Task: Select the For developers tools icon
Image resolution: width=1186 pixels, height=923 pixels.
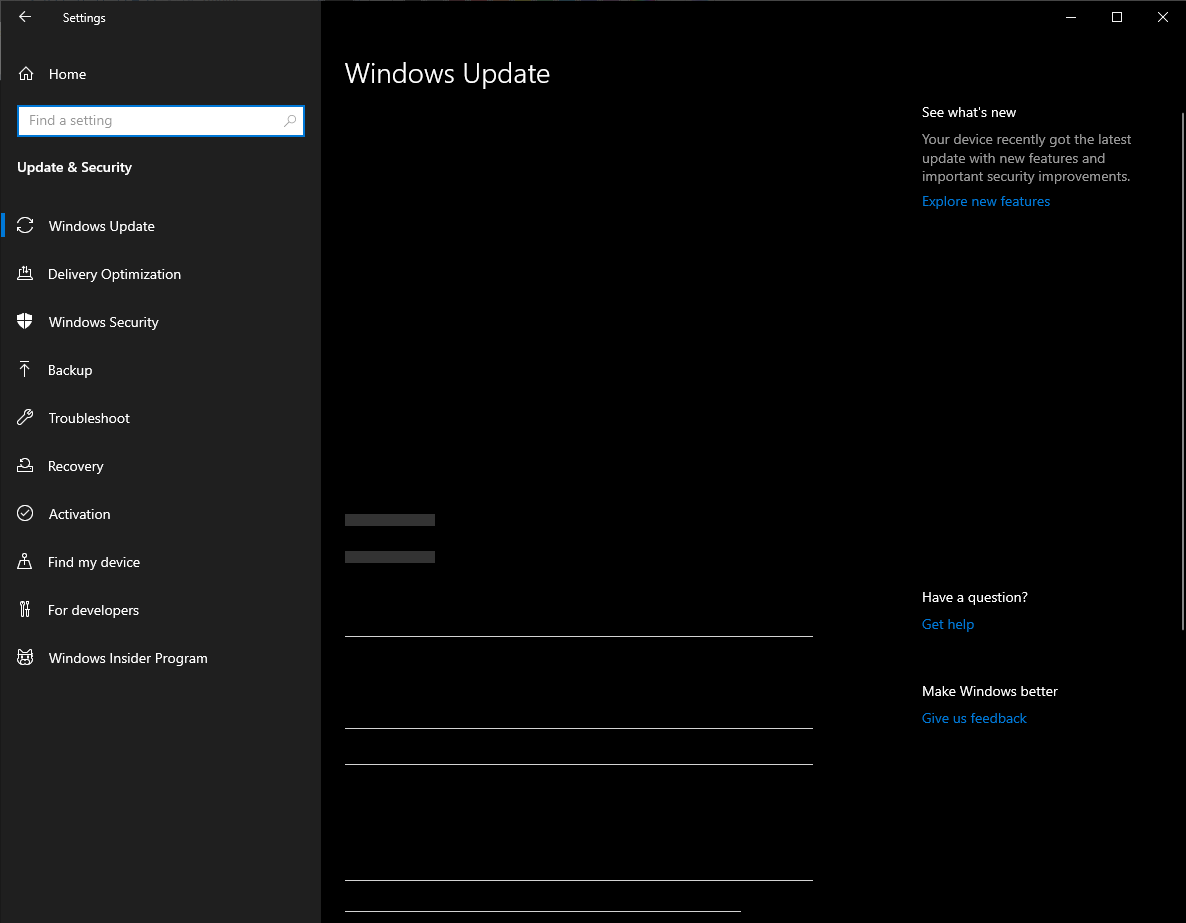Action: click(x=25, y=609)
